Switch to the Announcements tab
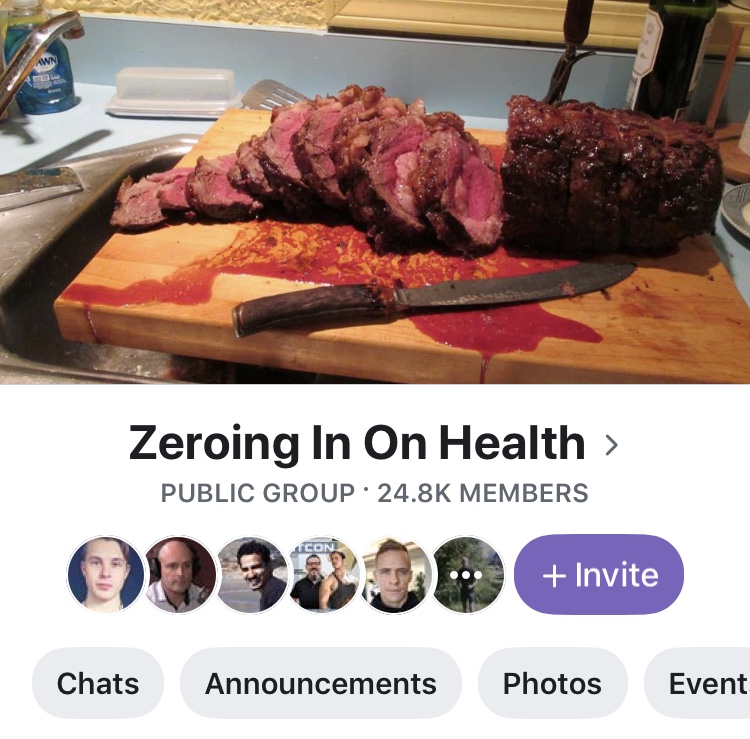 coord(321,683)
